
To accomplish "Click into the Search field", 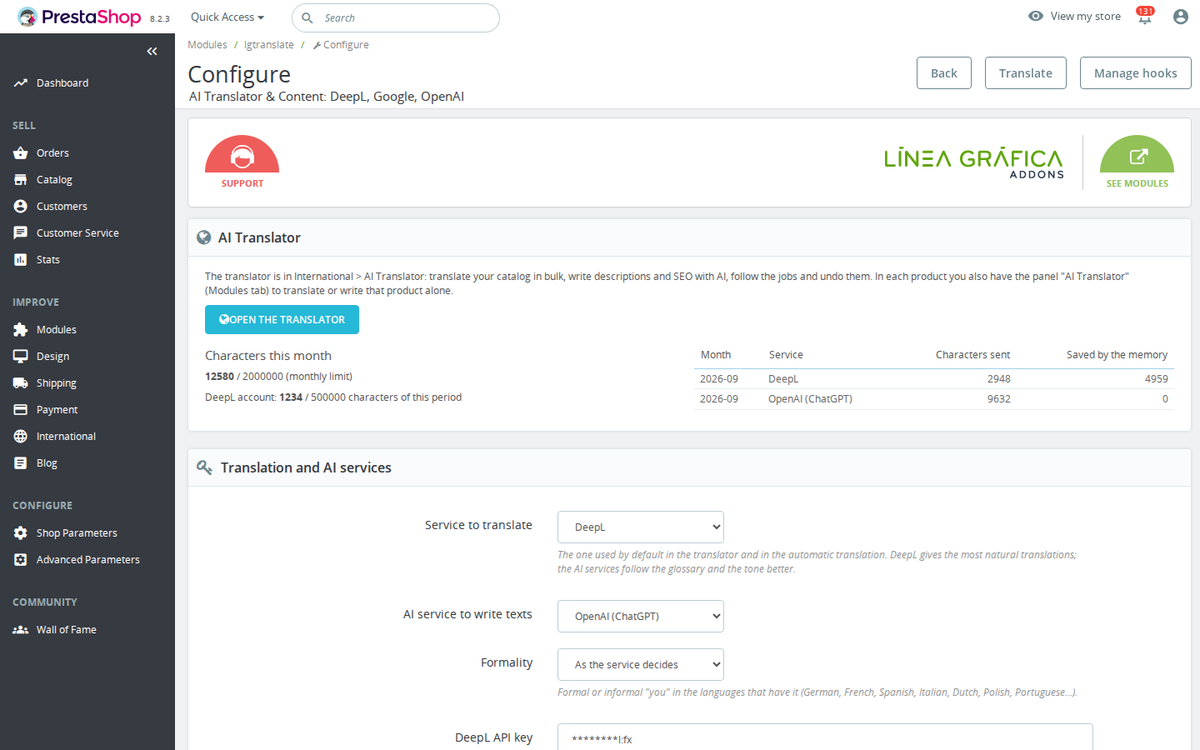I will point(395,18).
